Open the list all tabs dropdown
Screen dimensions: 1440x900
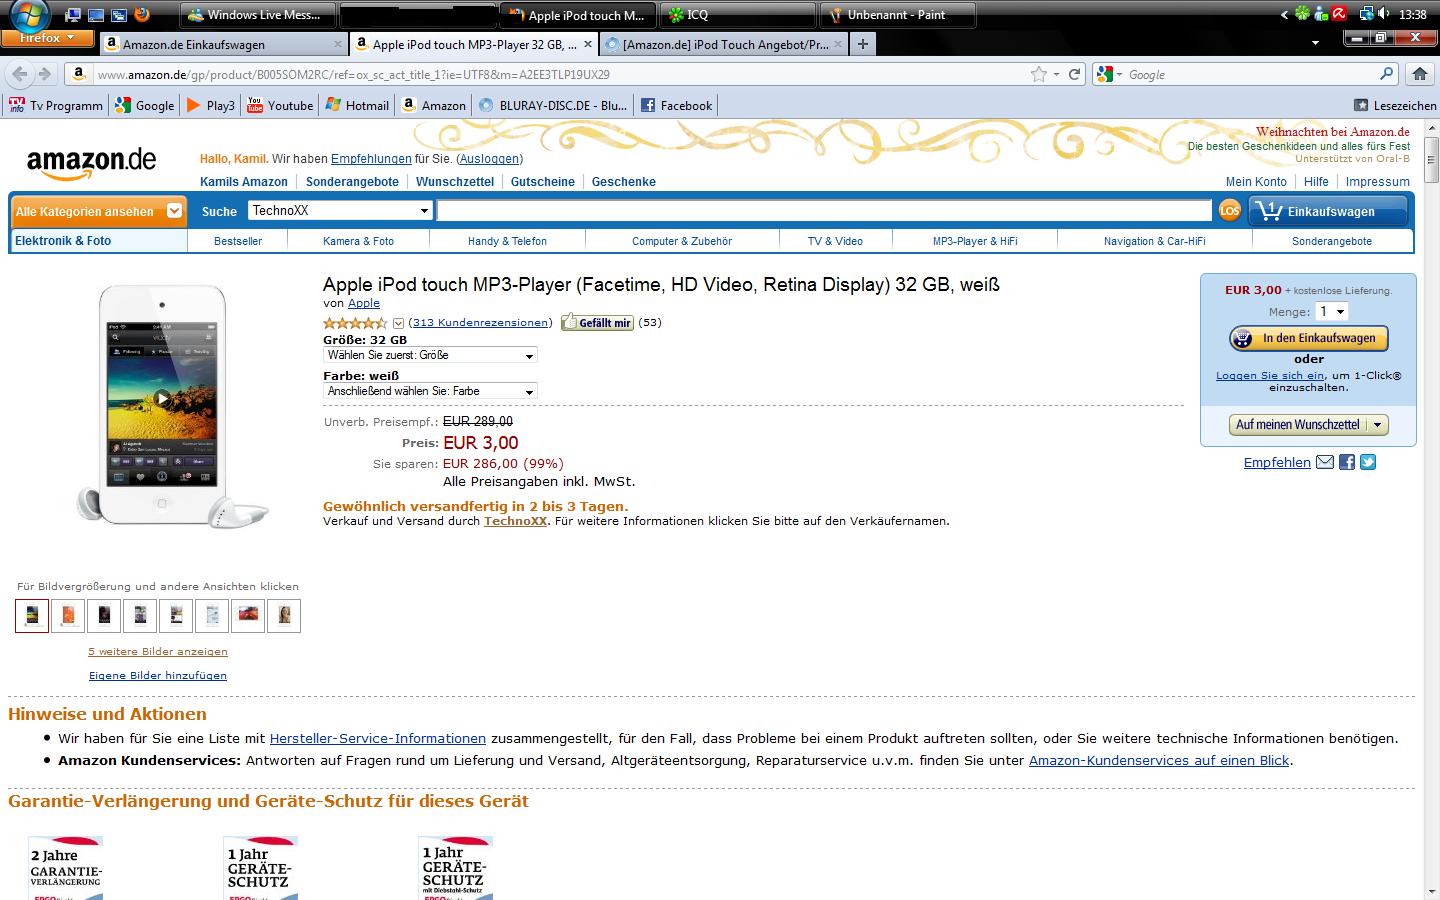pos(1315,44)
